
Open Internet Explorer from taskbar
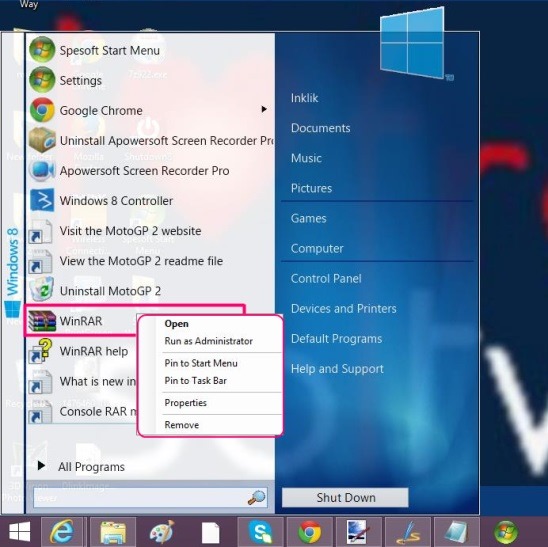click(x=62, y=532)
